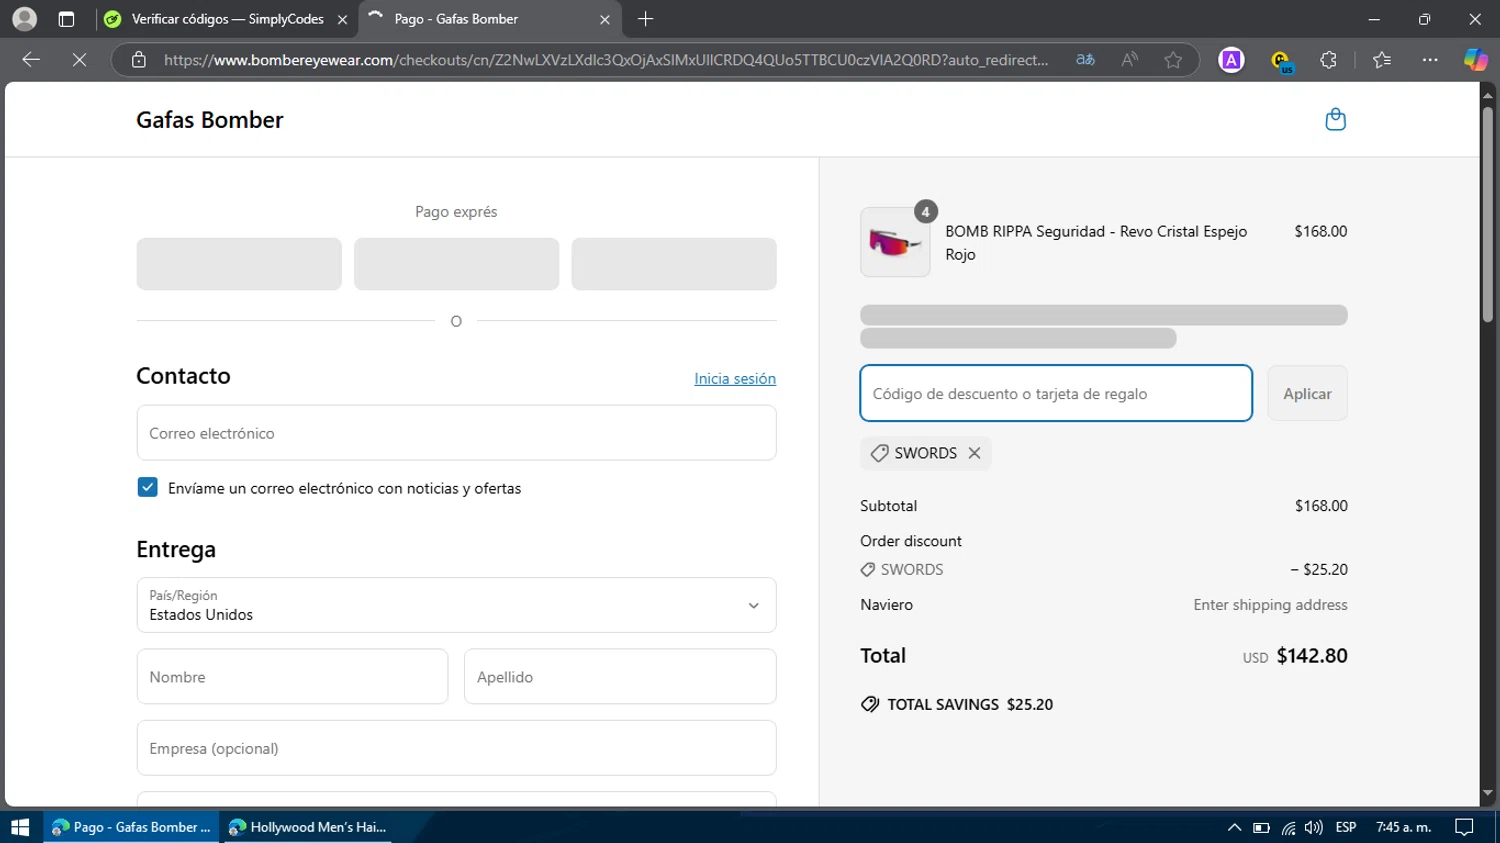This screenshot has width=1500, height=843.
Task: Click the browser back arrow
Action: 31,60
